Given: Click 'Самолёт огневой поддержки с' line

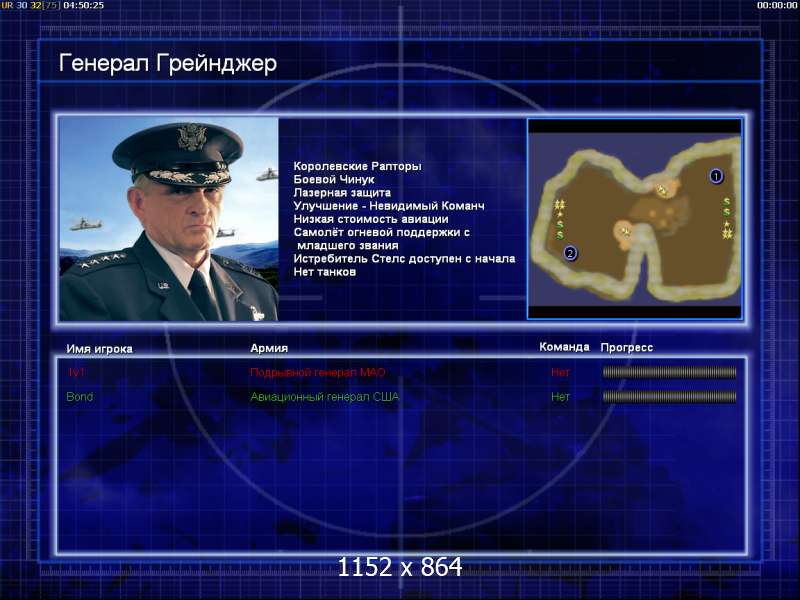Looking at the screenshot, I should tap(382, 233).
